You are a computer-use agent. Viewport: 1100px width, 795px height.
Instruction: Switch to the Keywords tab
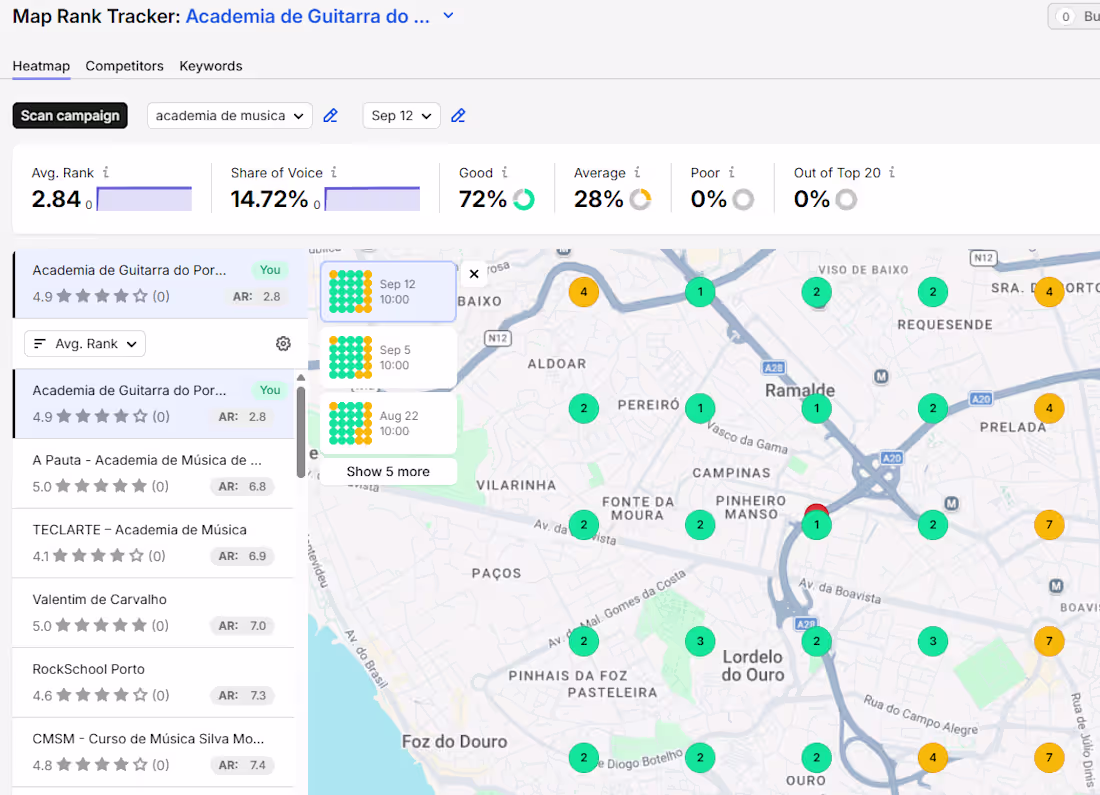(x=210, y=66)
